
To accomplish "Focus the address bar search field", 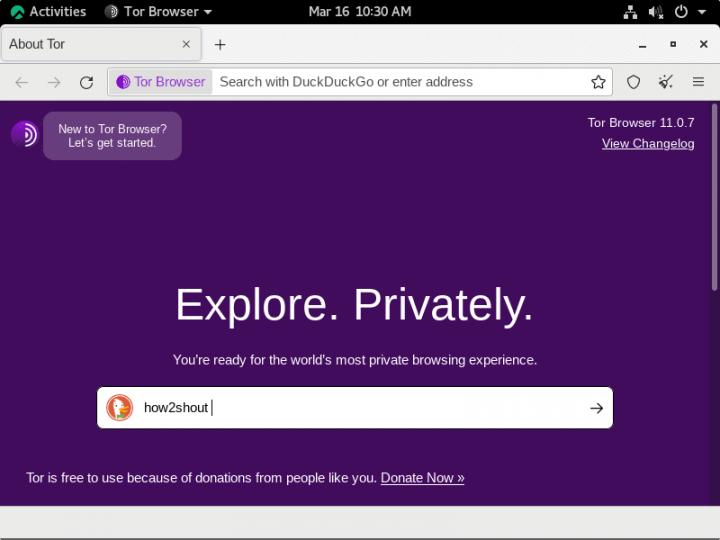I will pyautogui.click(x=400, y=82).
